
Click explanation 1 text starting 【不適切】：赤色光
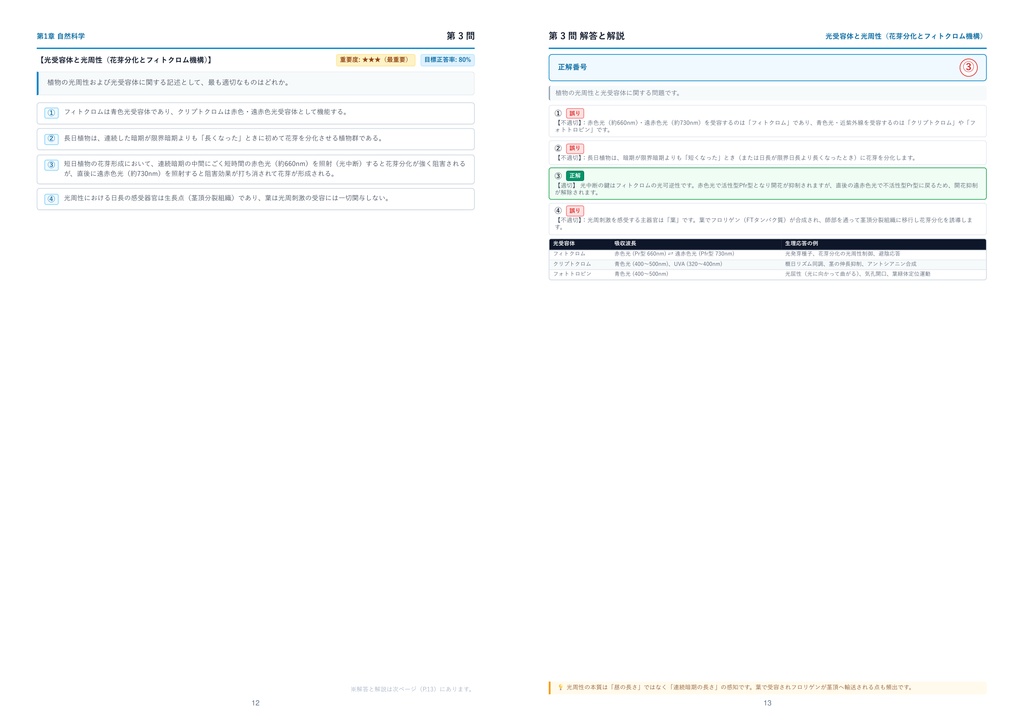765,126
